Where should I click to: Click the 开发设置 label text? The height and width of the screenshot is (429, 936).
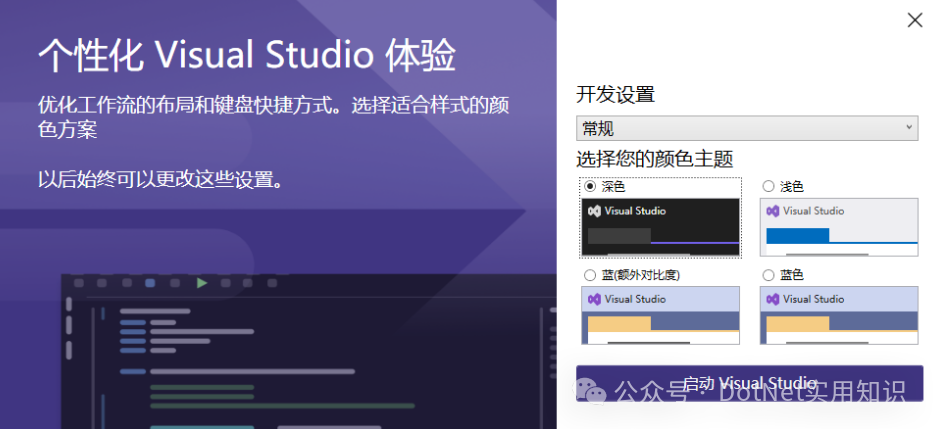[615, 94]
